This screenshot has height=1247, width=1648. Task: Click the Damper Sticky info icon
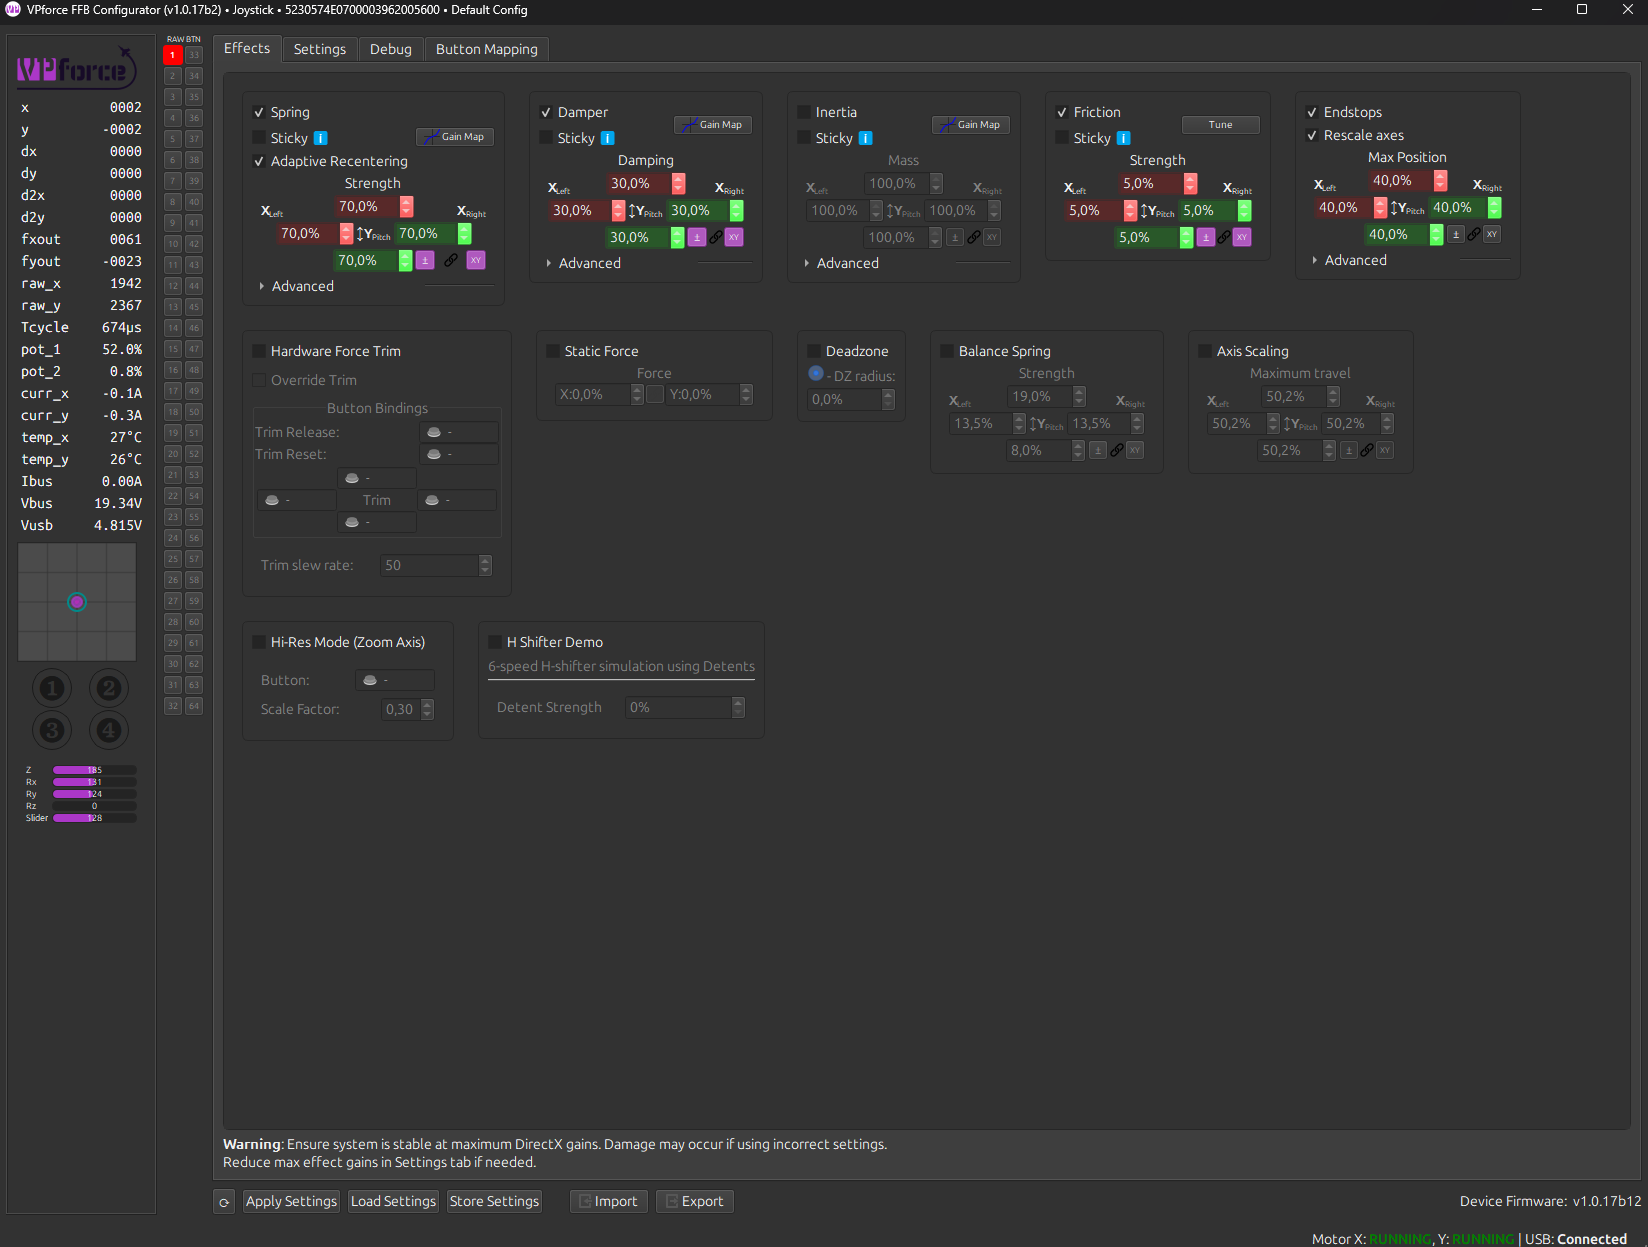coord(608,138)
